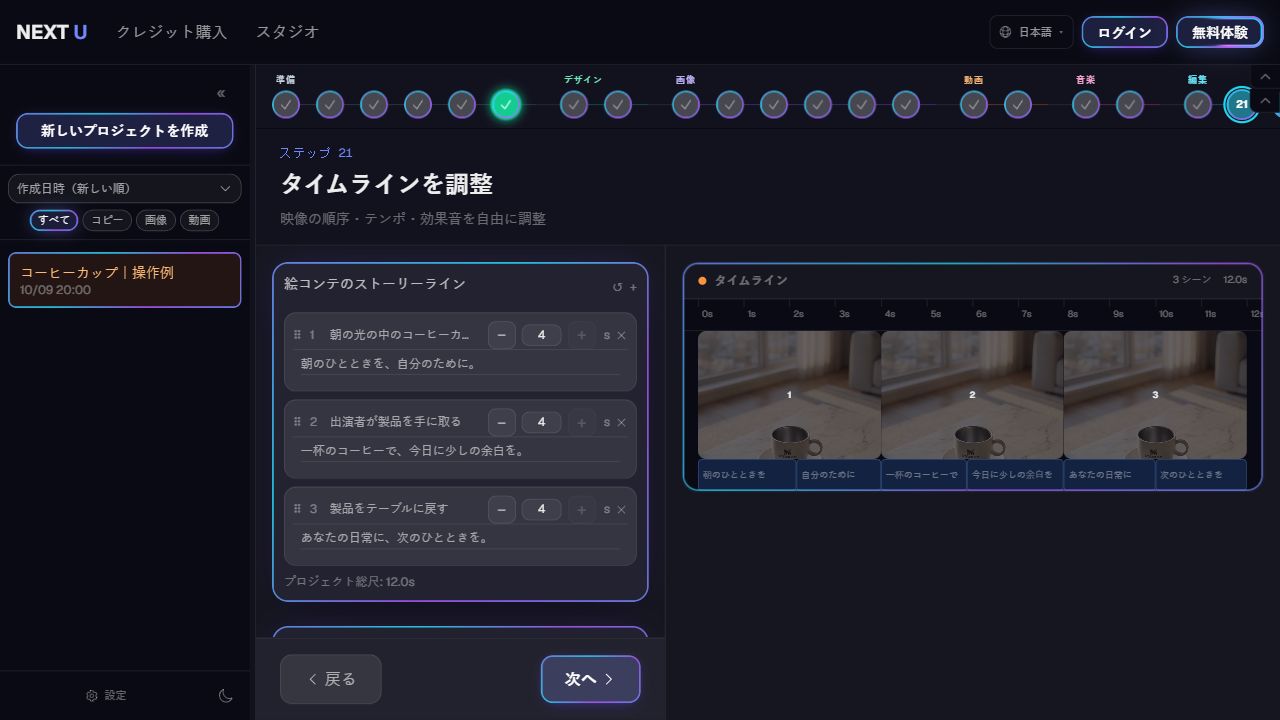Click scene 2 duration field showing 4
This screenshot has width=1280, height=720.
(542, 422)
